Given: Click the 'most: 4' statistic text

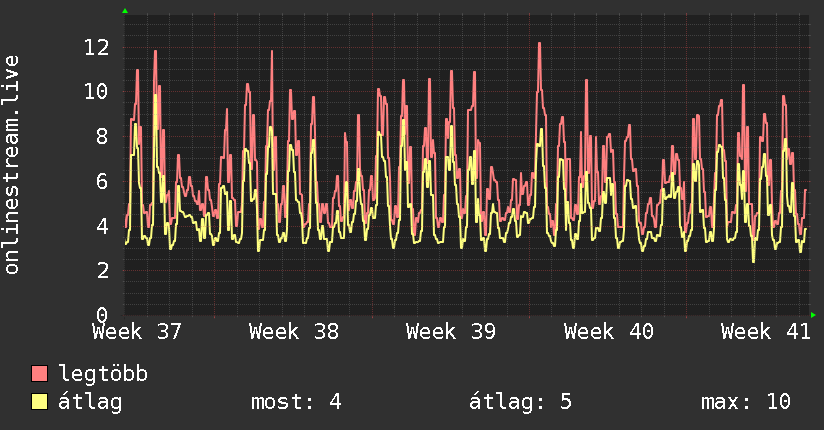Looking at the screenshot, I should point(296,402).
